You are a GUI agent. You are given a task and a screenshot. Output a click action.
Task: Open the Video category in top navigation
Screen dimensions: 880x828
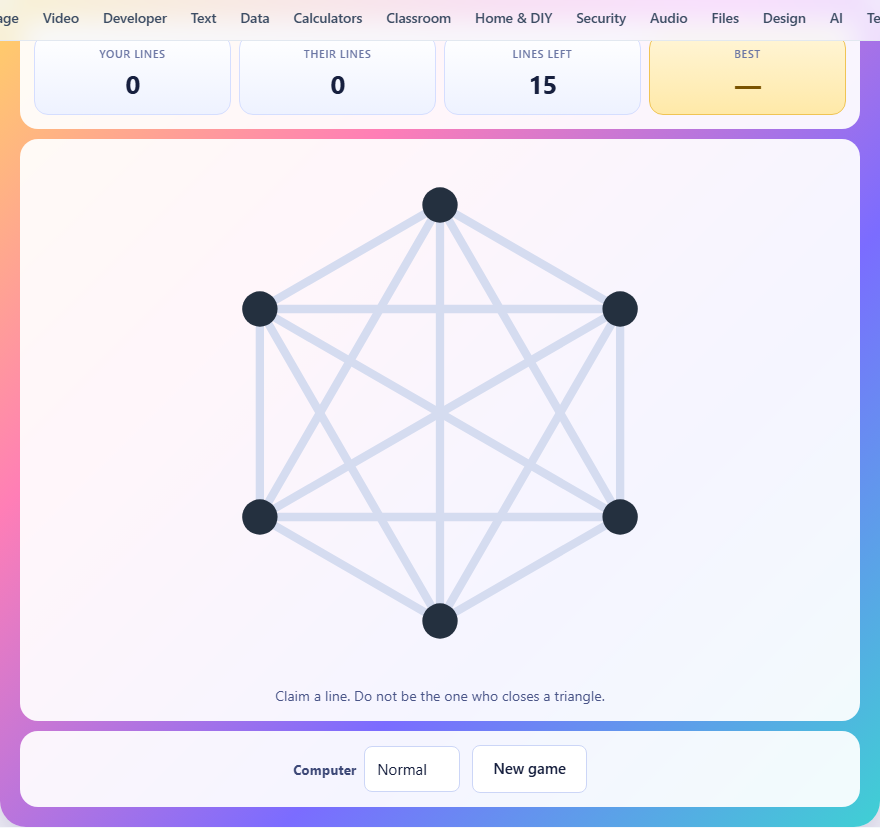61,19
